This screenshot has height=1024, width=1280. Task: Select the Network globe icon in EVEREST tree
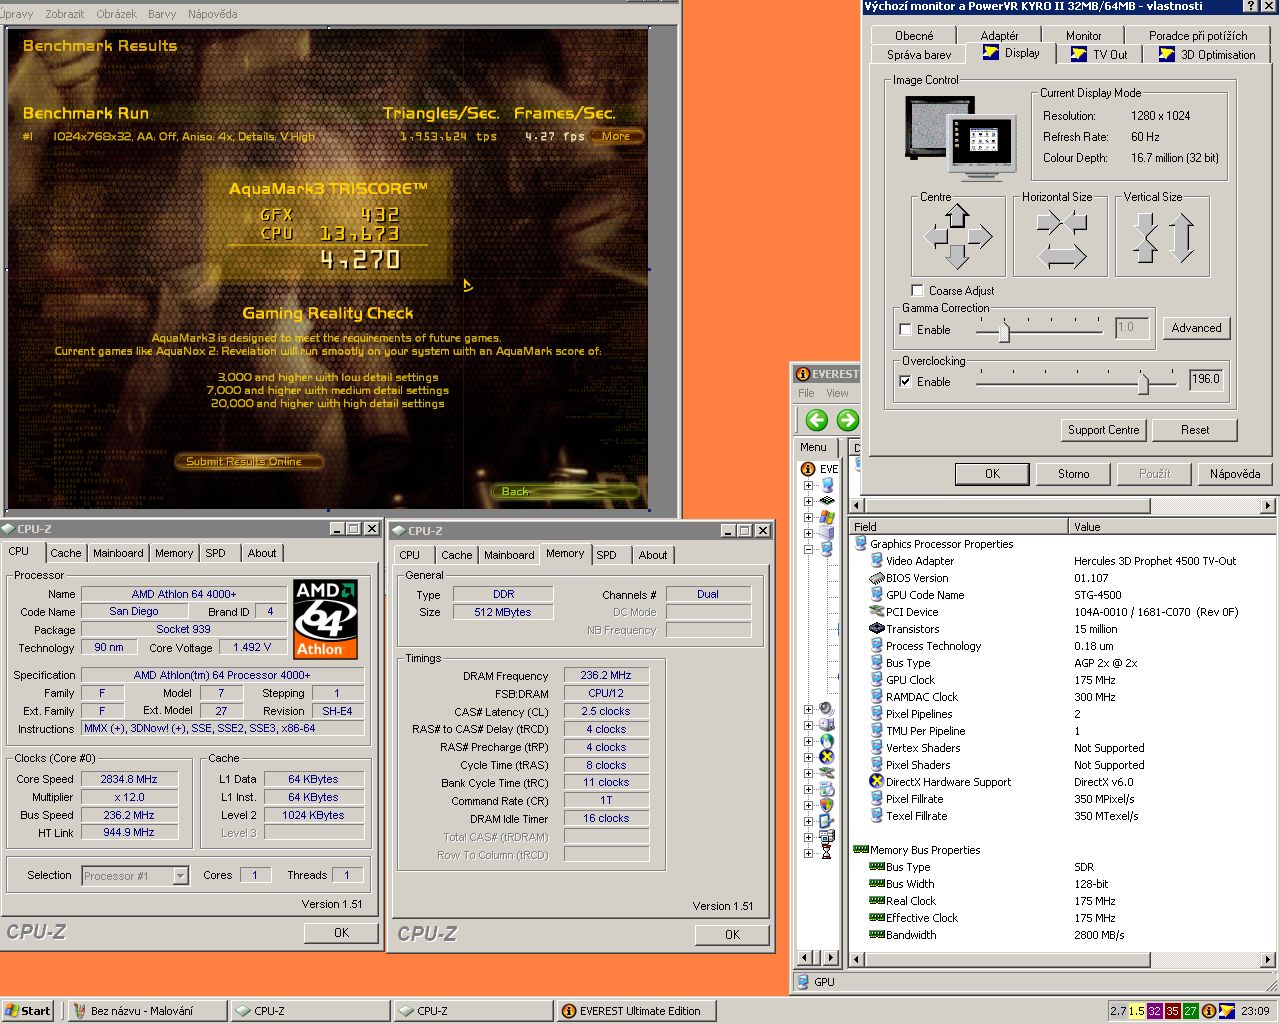click(826, 741)
